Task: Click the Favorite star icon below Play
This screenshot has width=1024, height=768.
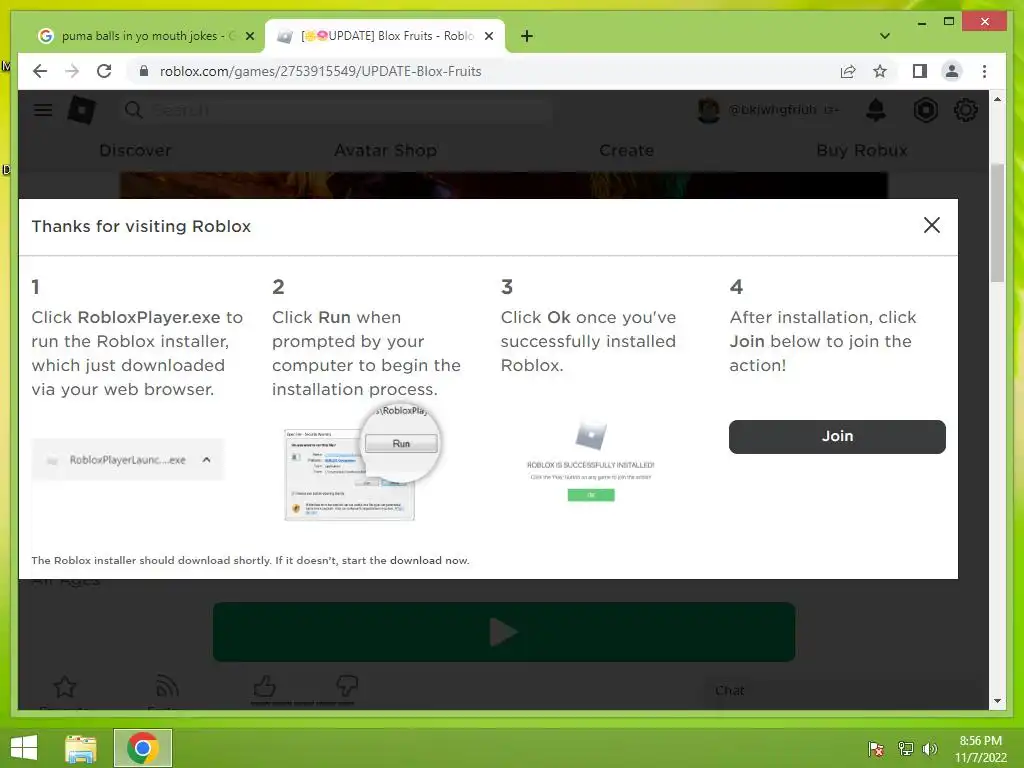Action: [x=65, y=687]
